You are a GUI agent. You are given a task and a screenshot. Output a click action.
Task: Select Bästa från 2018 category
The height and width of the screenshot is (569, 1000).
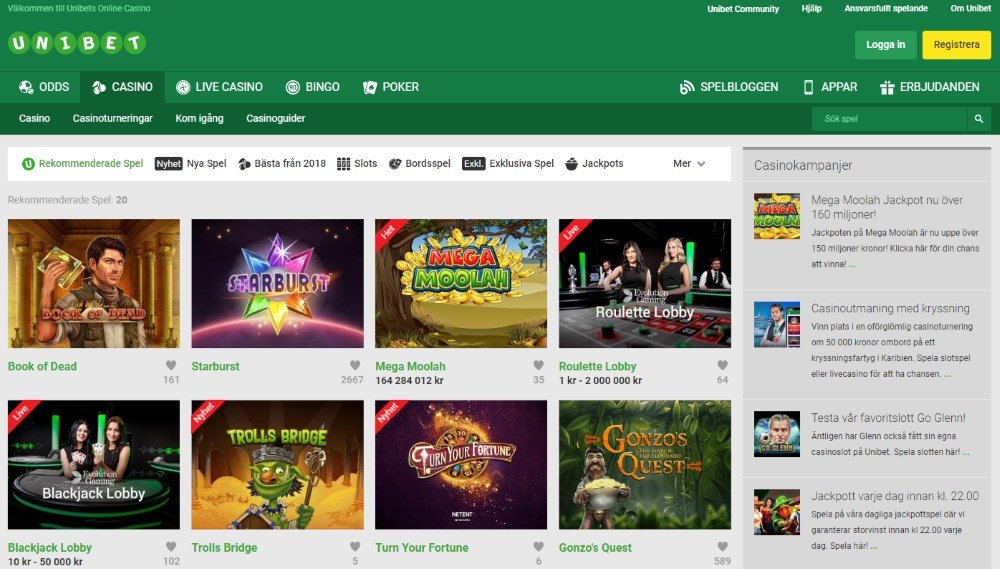pyautogui.click(x=282, y=163)
